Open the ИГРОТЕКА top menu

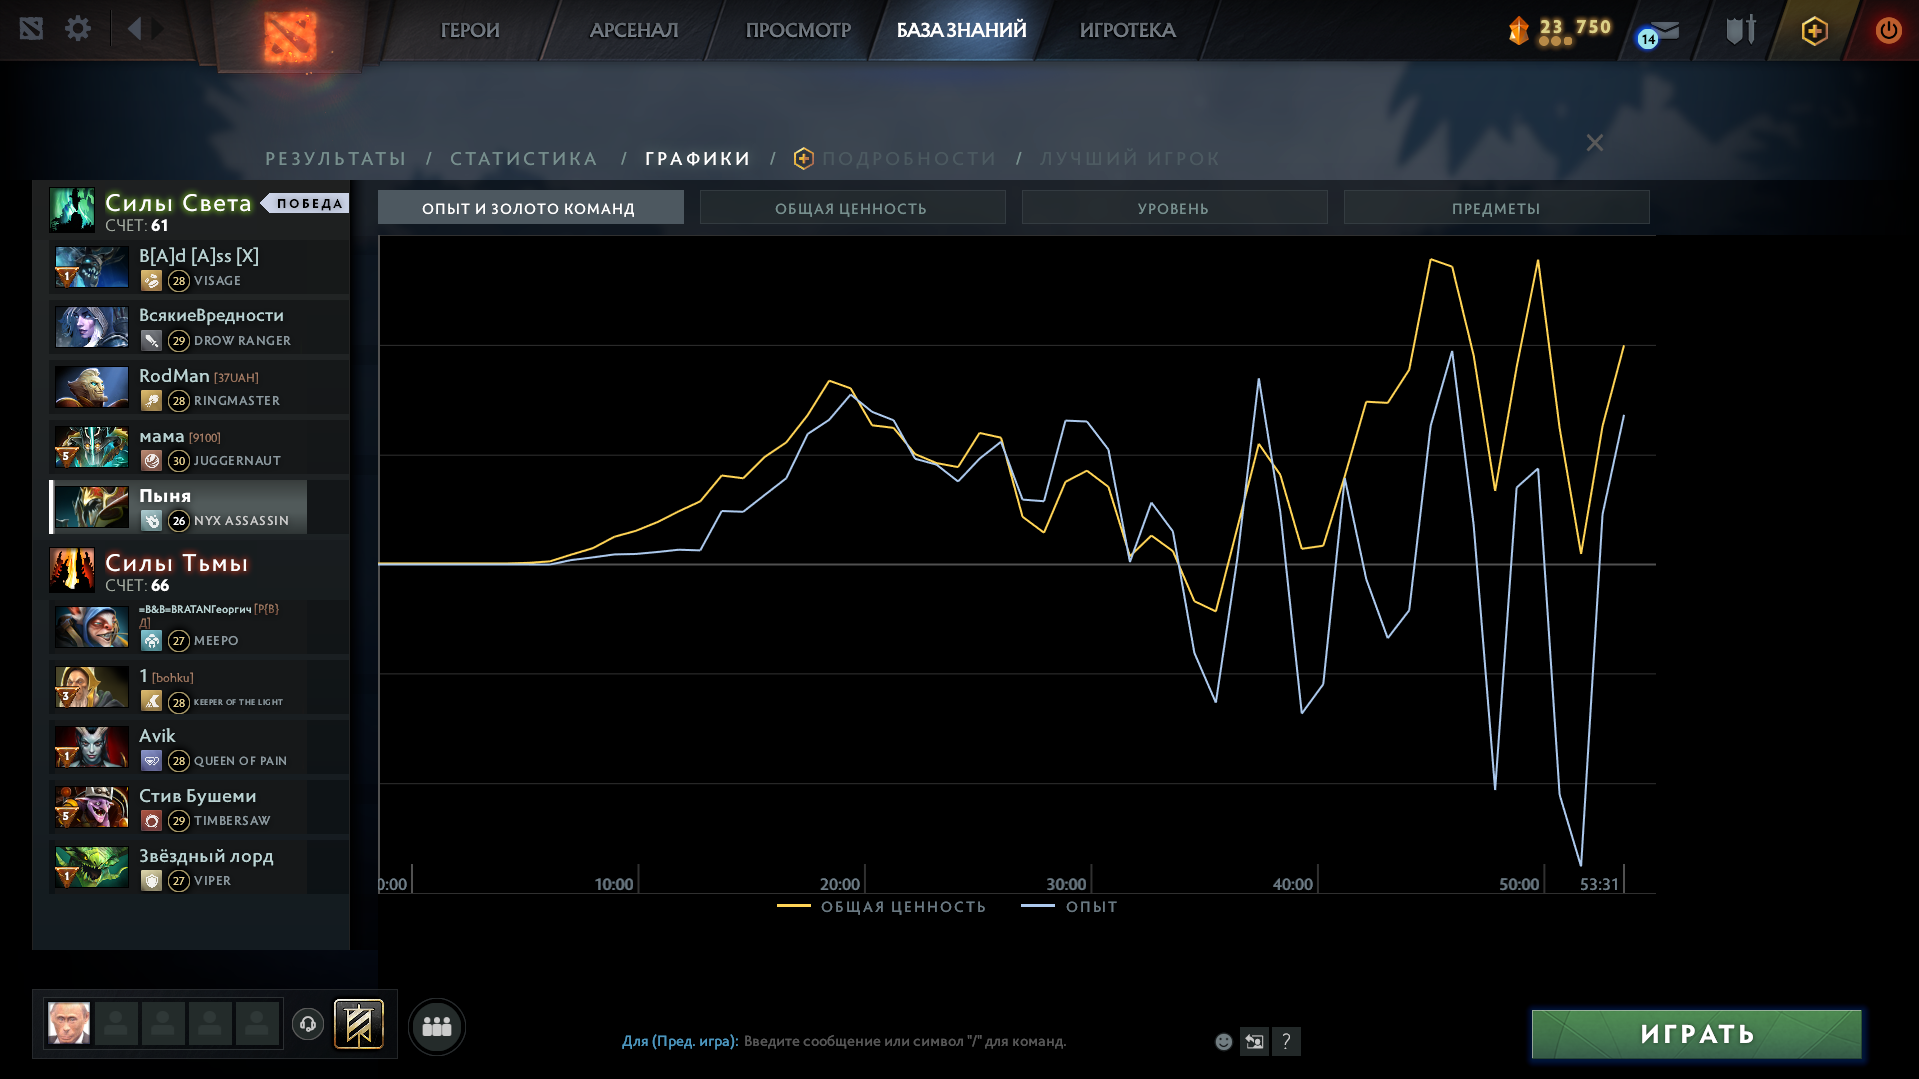(1127, 30)
